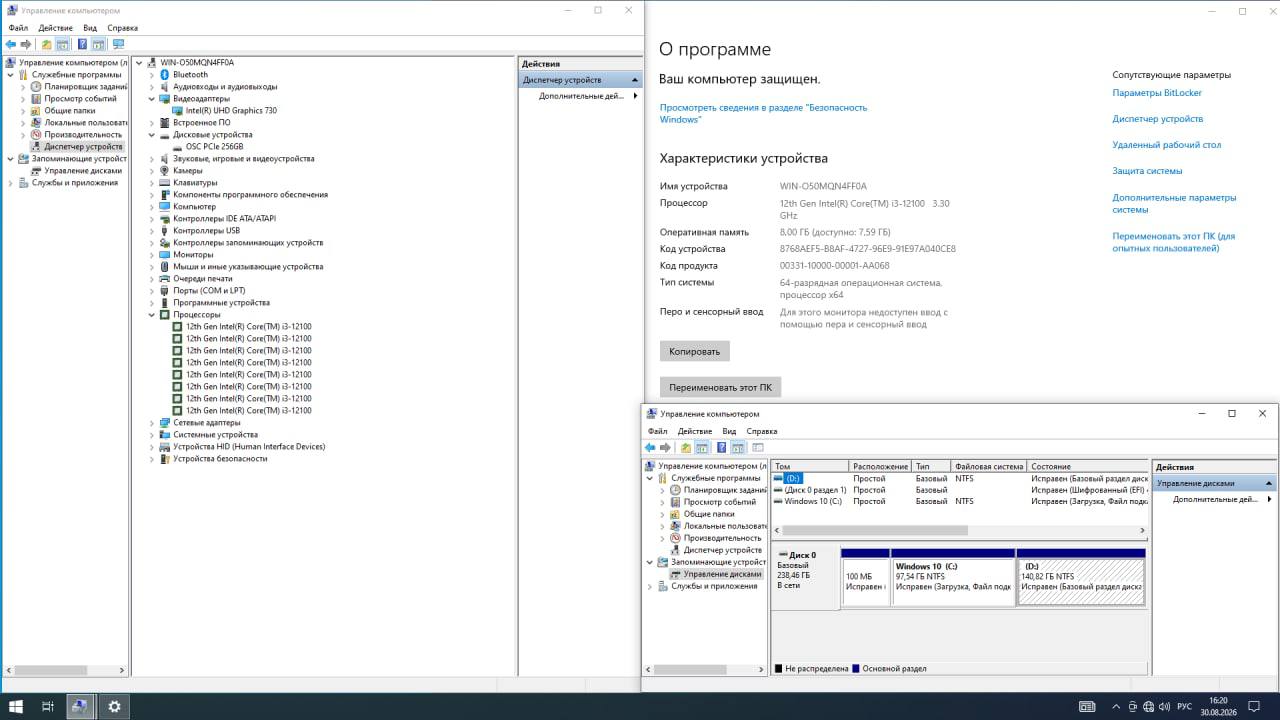This screenshot has height=720, width=1280.
Task: Open help via the question mark icon above the device tree
Action: pyautogui.click(x=82, y=44)
